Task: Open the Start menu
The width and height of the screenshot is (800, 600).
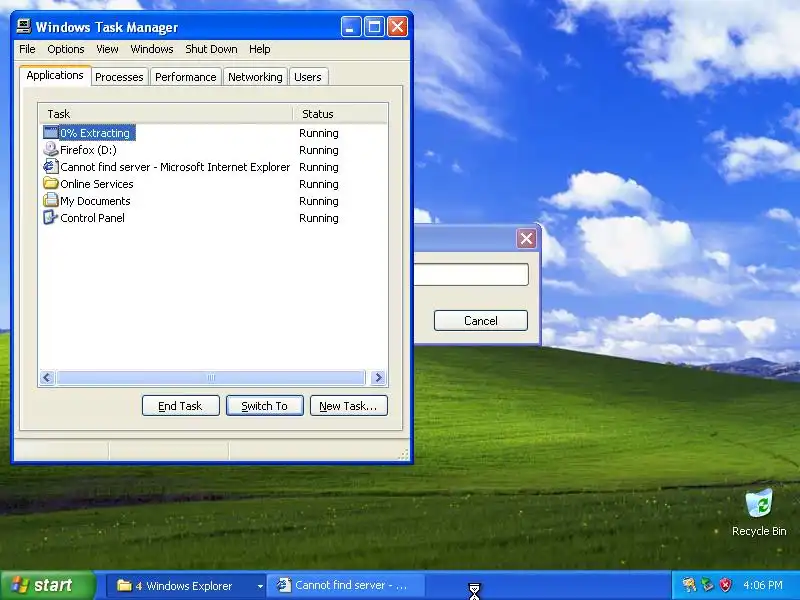Action: (x=47, y=585)
